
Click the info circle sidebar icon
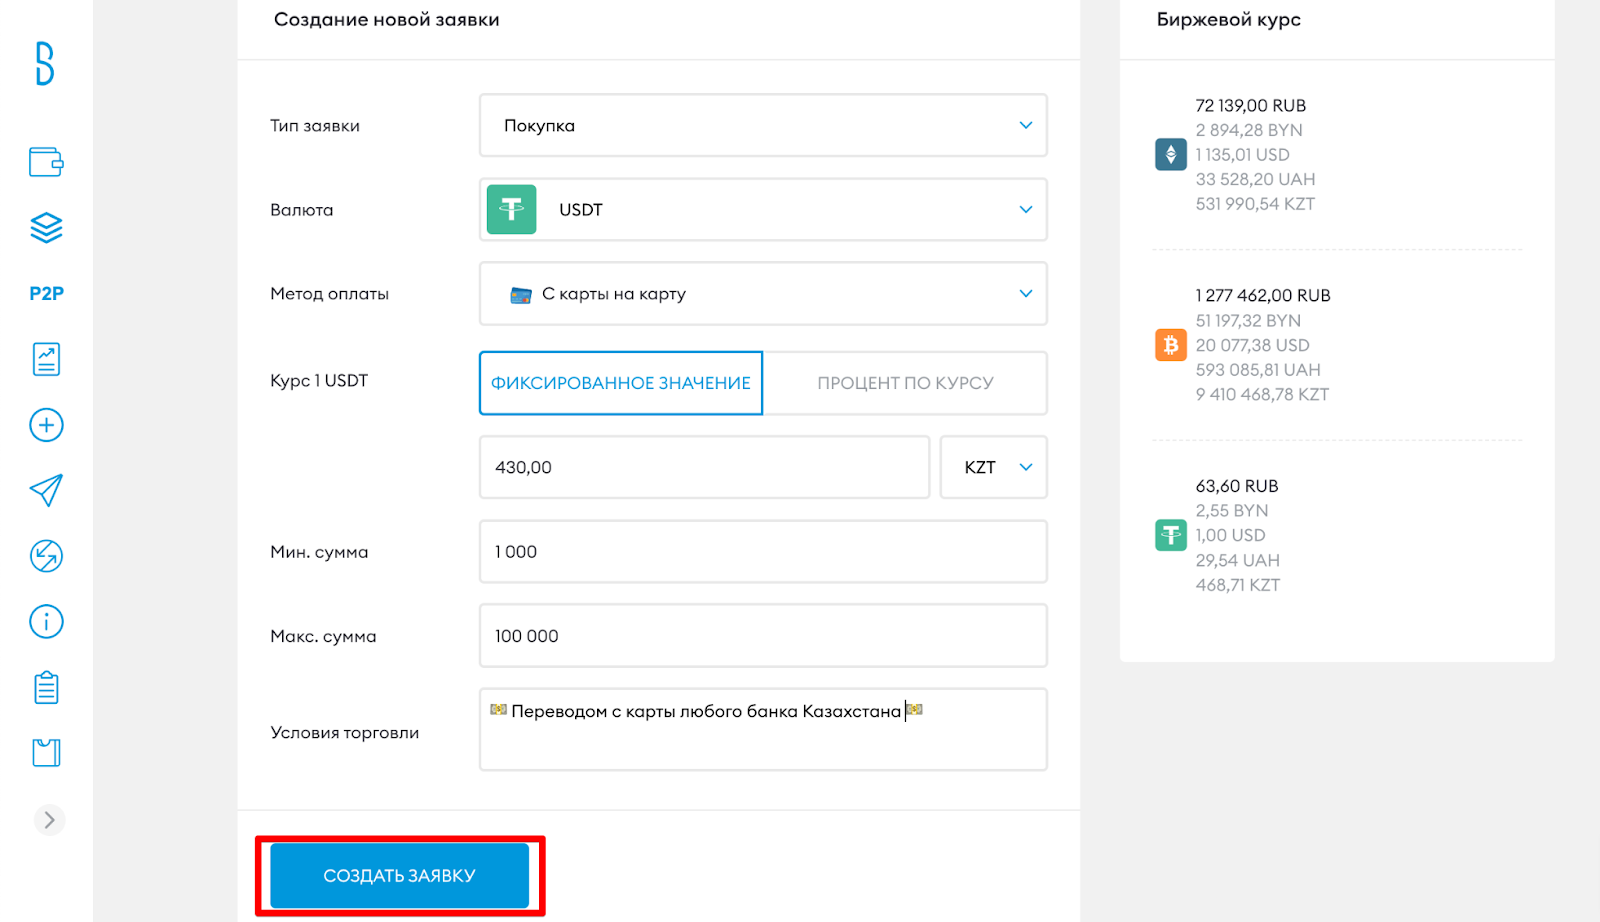(x=46, y=622)
